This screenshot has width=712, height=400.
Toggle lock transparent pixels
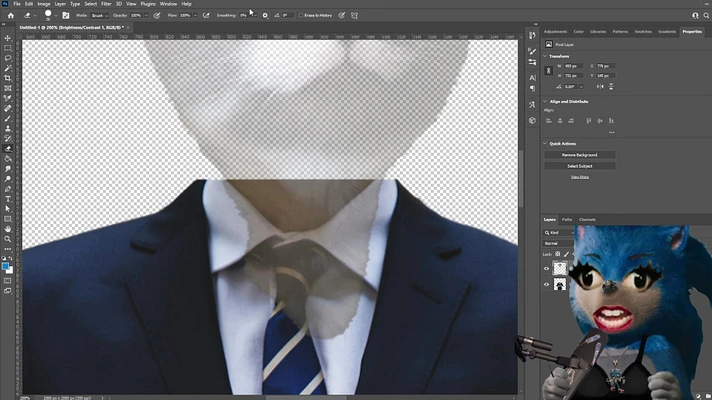pyautogui.click(x=558, y=254)
